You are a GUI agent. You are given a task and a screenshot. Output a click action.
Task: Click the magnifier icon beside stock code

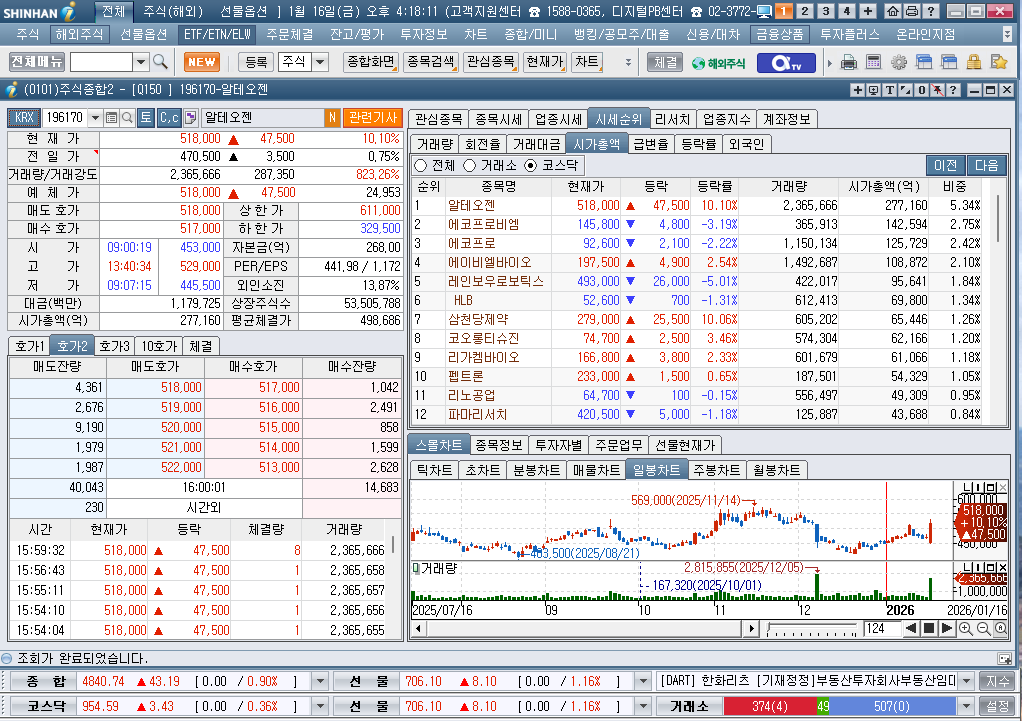pos(128,117)
